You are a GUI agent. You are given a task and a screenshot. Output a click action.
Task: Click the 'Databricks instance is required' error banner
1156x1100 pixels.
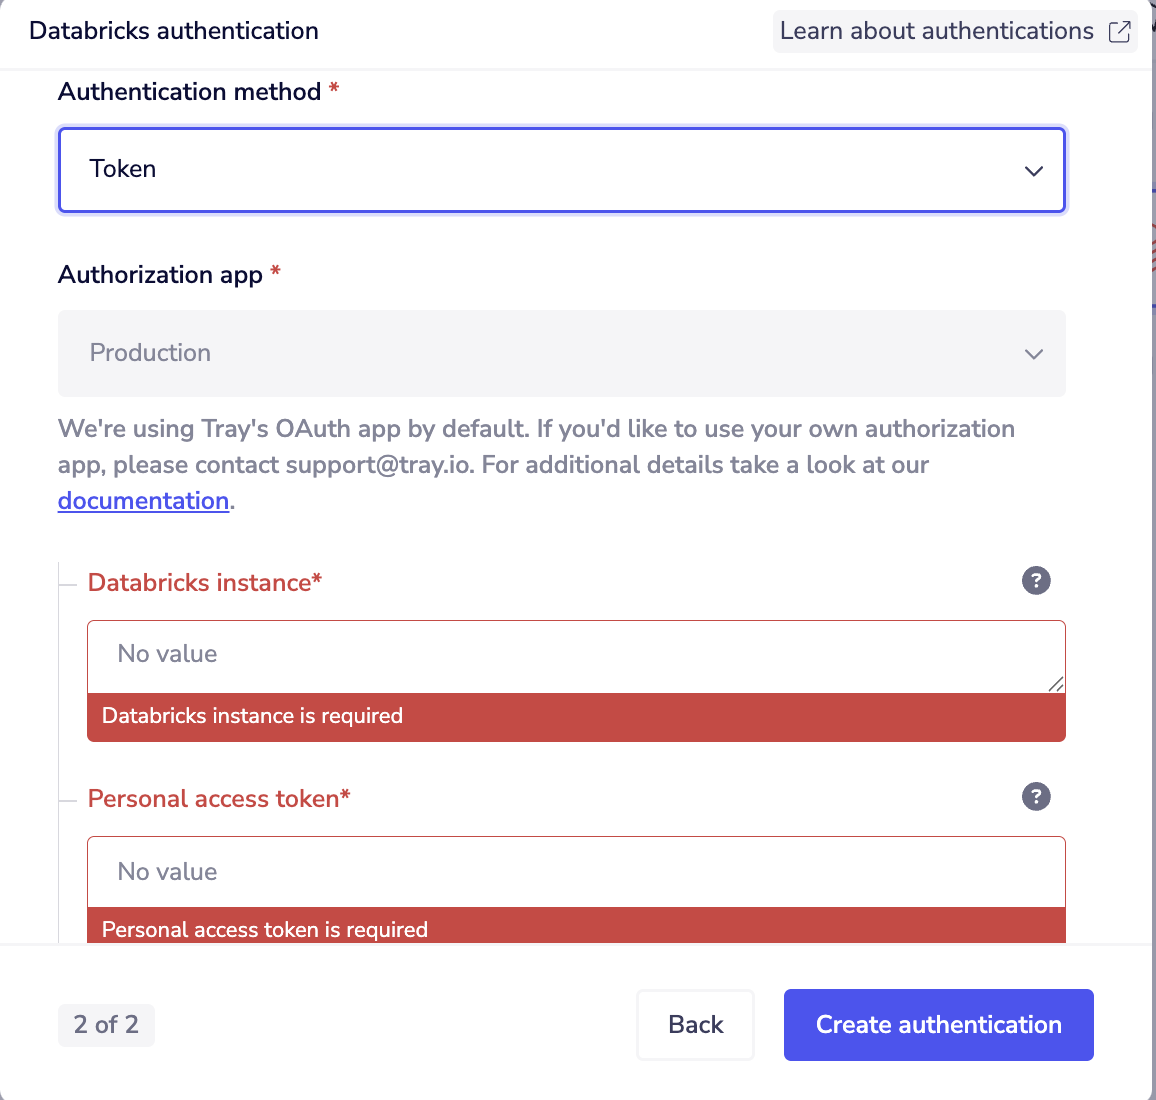pyautogui.click(x=576, y=717)
